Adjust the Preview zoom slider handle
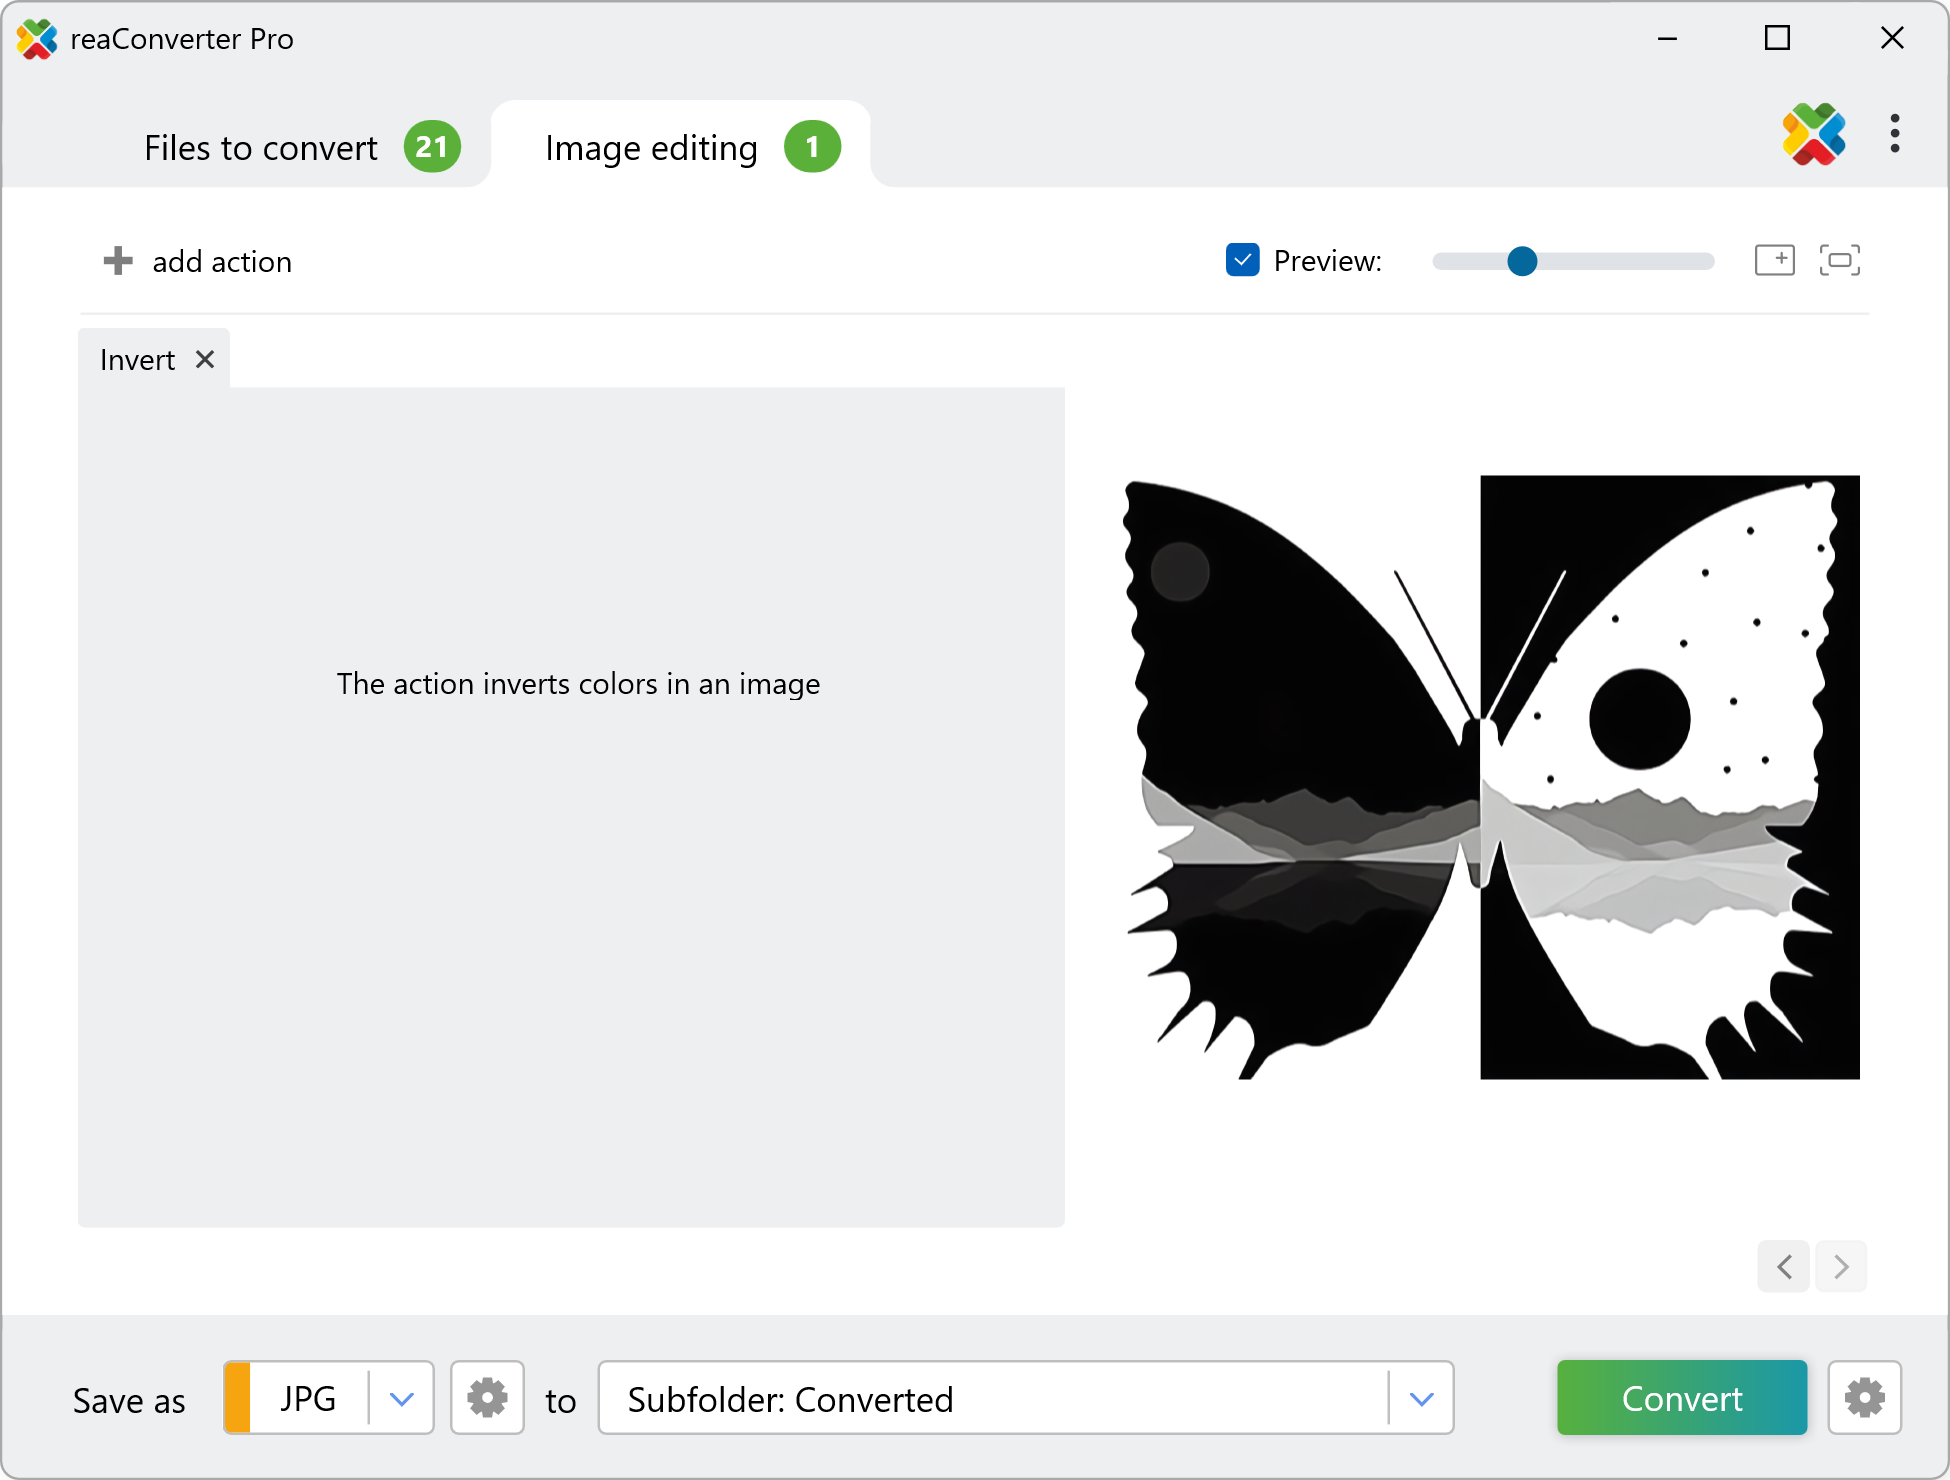 tap(1521, 261)
